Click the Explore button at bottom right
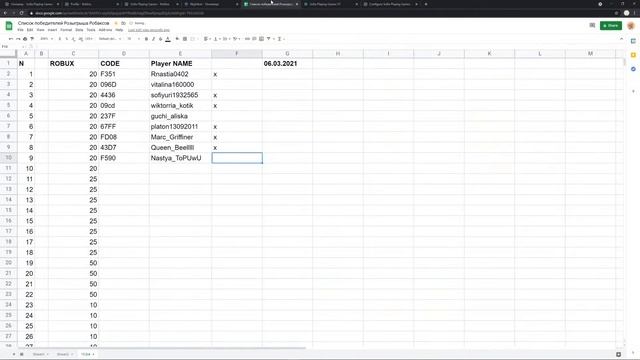Viewport: 640px width, 360px height. click(618, 354)
